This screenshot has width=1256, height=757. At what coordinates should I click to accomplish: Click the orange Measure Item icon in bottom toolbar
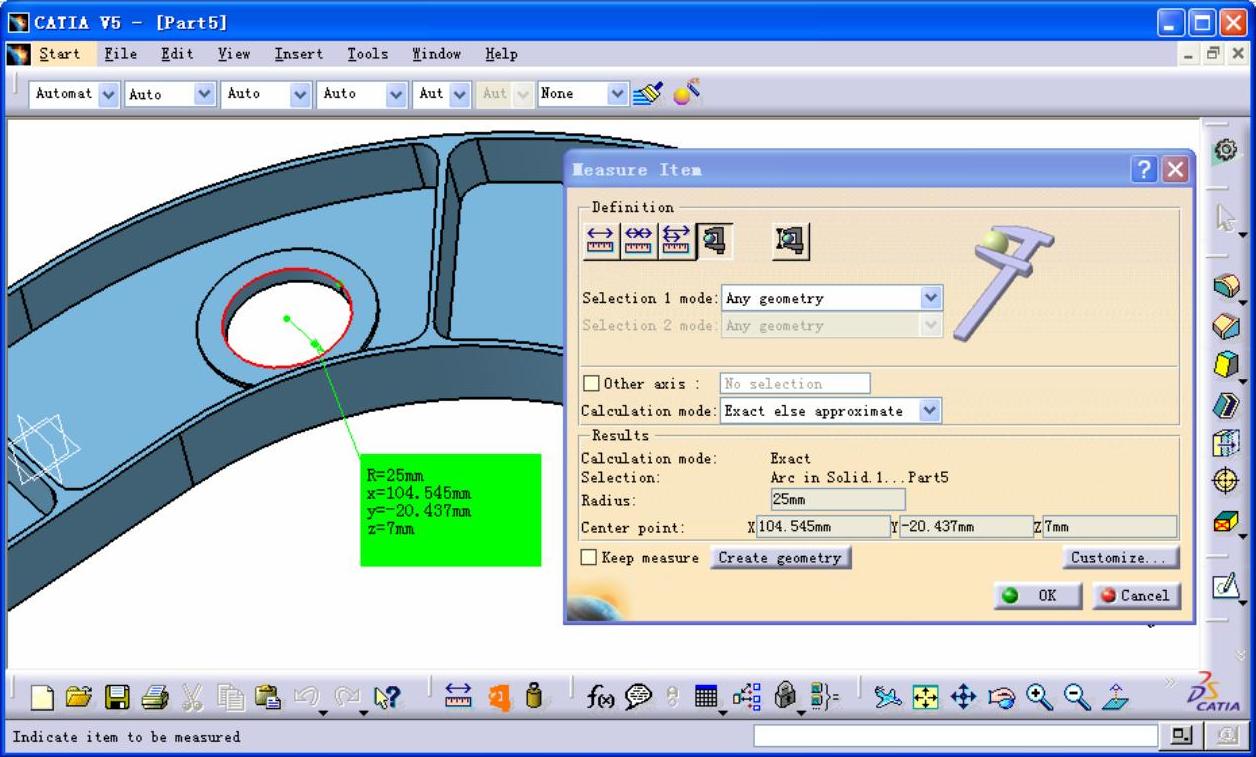499,697
